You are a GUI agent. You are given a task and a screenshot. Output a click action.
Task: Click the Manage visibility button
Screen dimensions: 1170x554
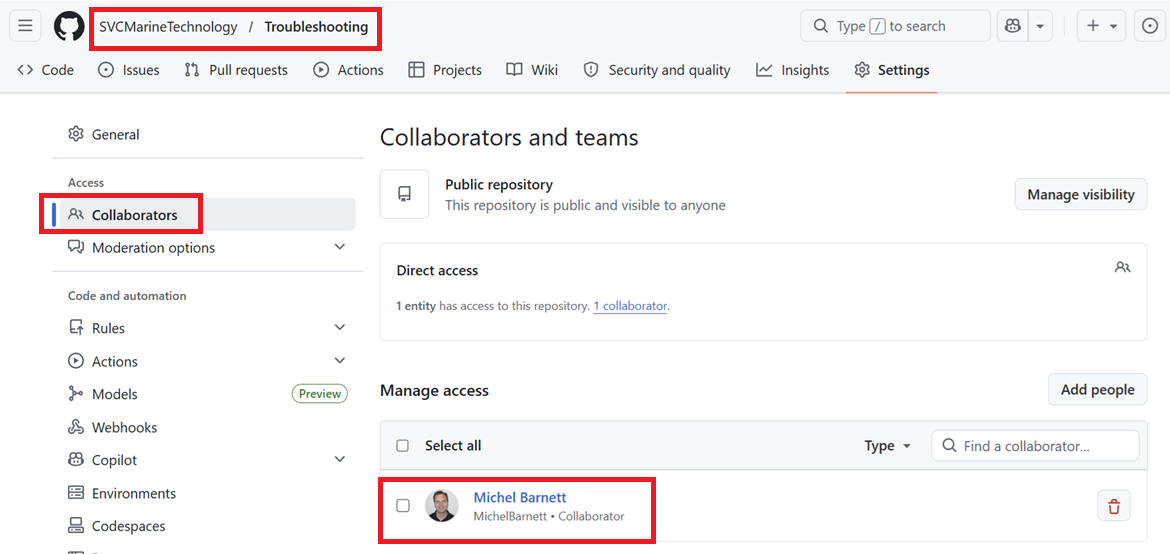pos(1080,195)
